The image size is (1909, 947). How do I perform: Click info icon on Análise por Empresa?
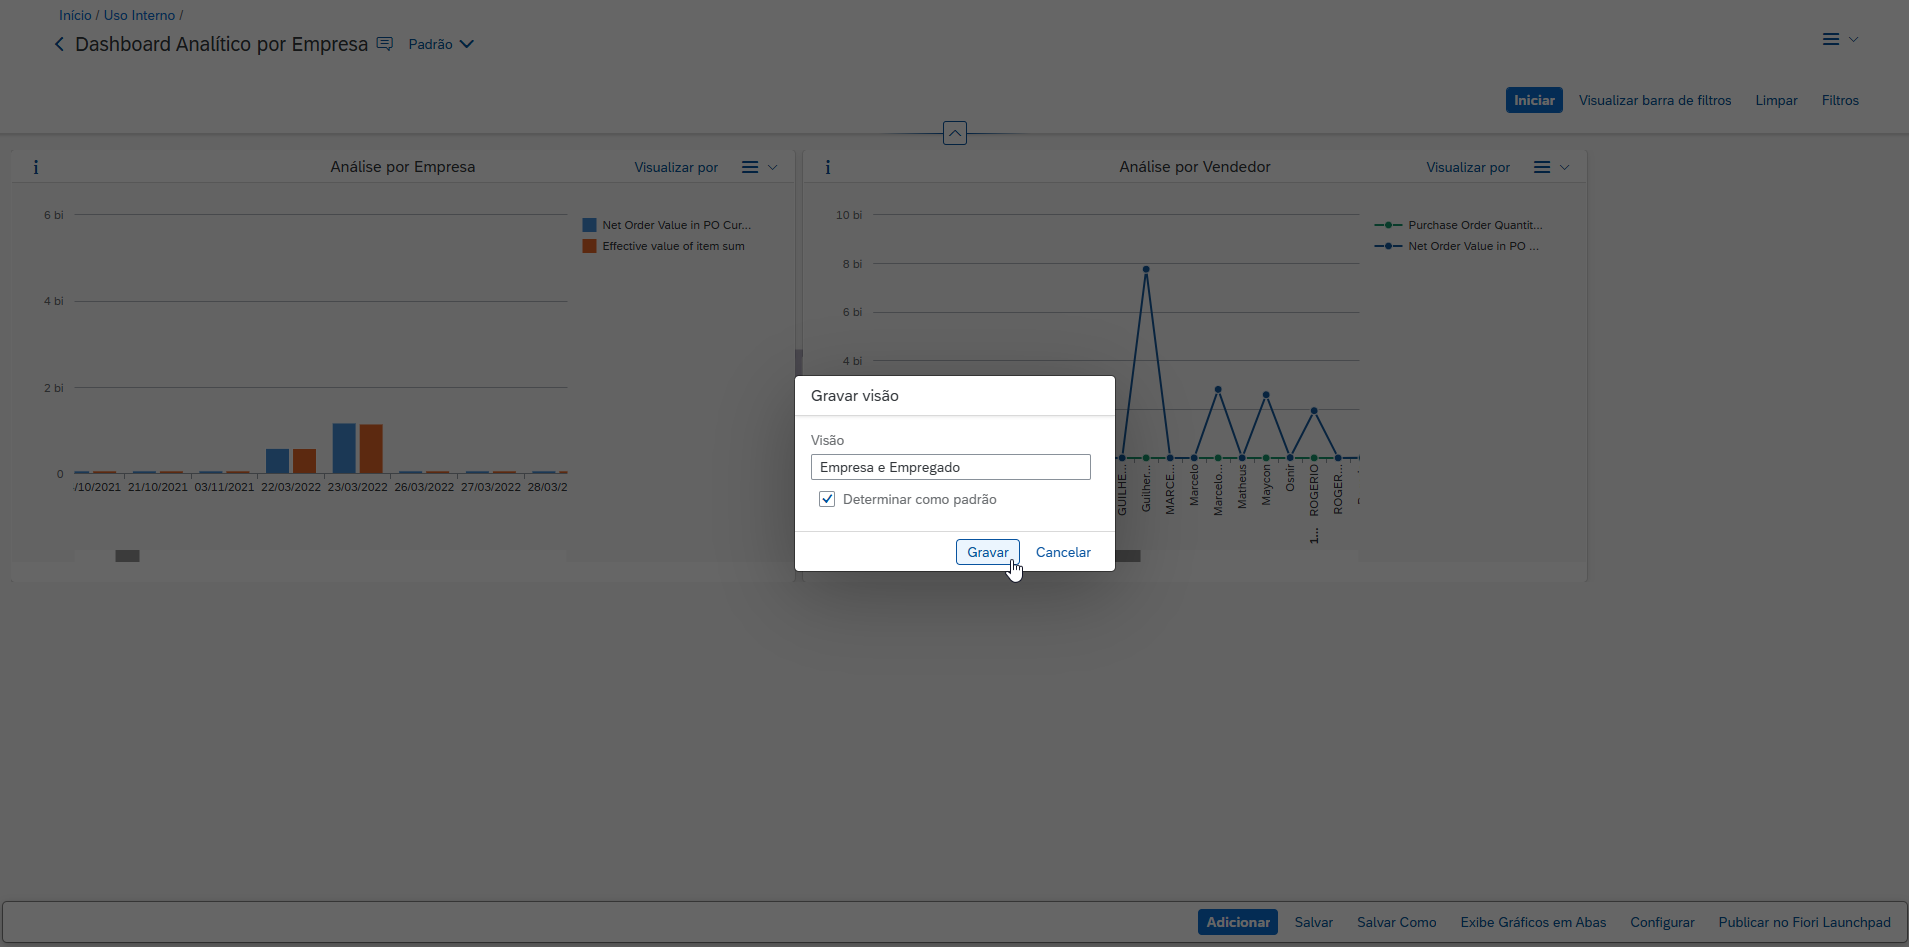tap(36, 167)
